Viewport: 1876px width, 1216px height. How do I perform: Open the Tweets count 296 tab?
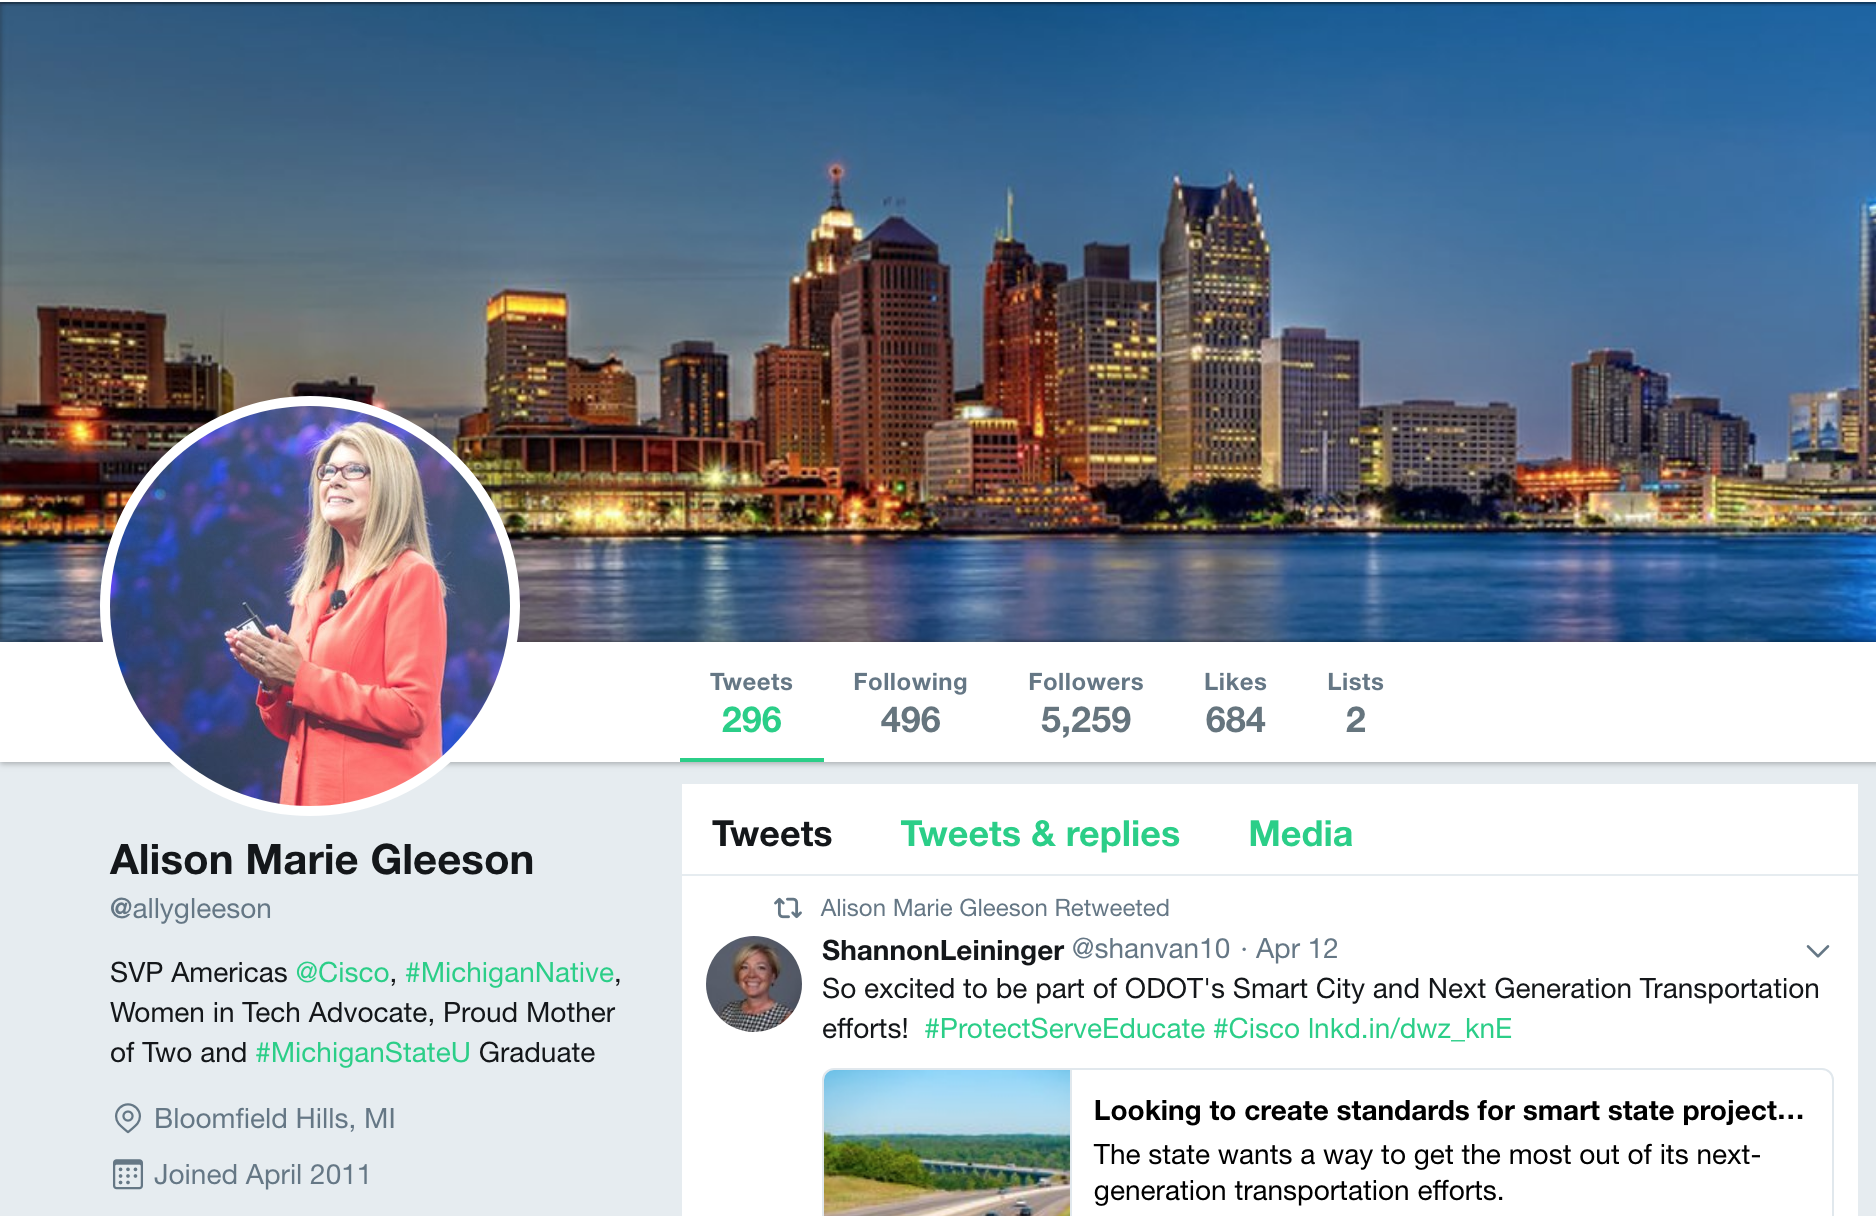click(x=751, y=704)
